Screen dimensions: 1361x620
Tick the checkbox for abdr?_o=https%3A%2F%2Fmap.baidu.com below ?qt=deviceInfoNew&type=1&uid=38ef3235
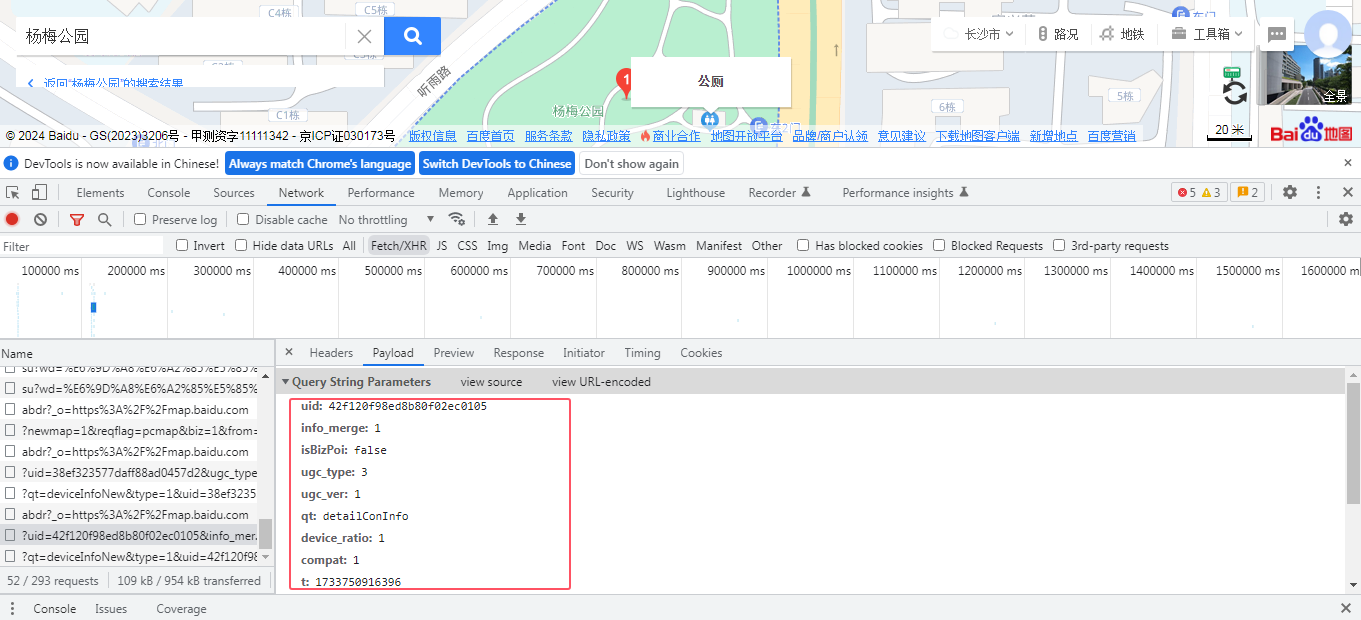click(10, 515)
